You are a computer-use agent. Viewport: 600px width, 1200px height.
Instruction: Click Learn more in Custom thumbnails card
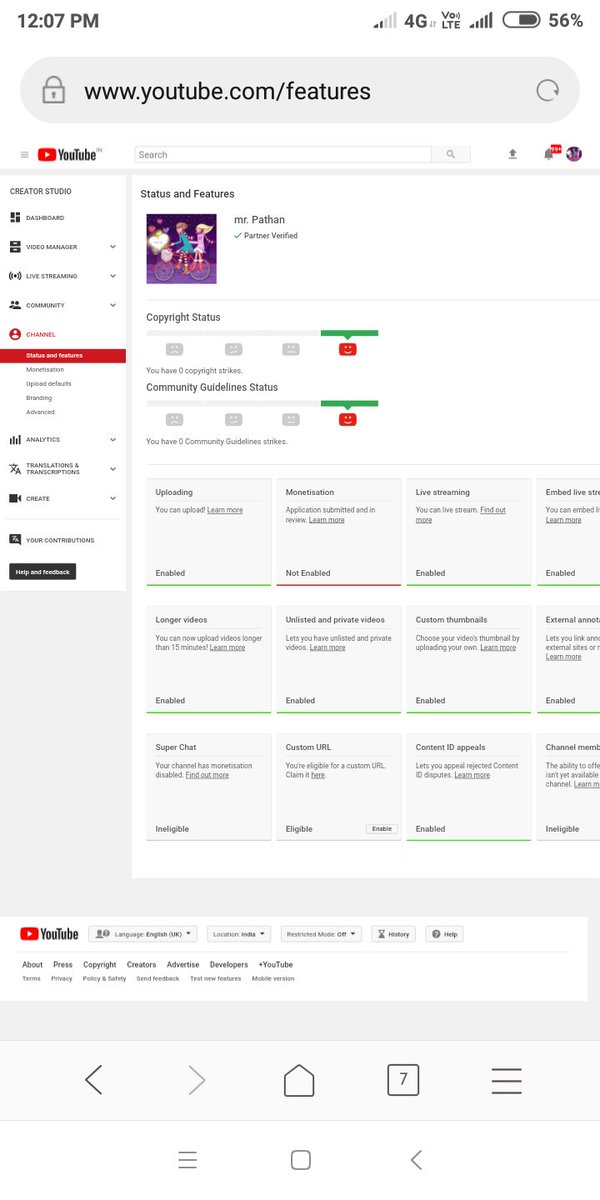(x=498, y=648)
